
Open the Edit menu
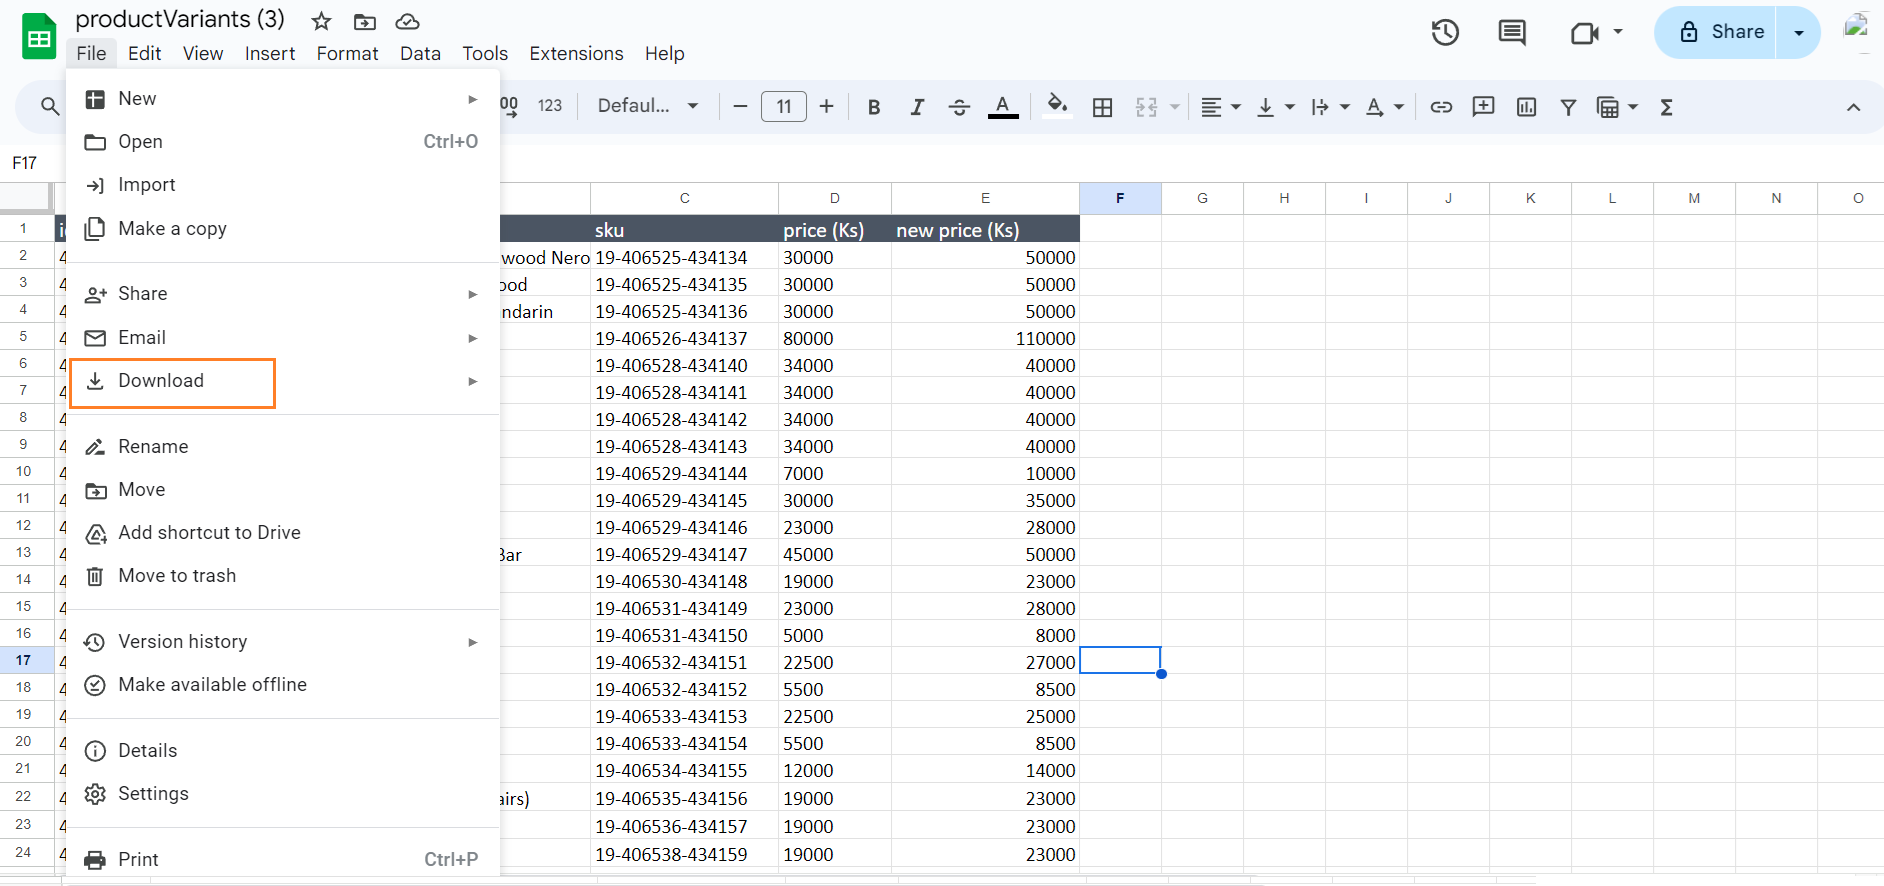point(145,53)
